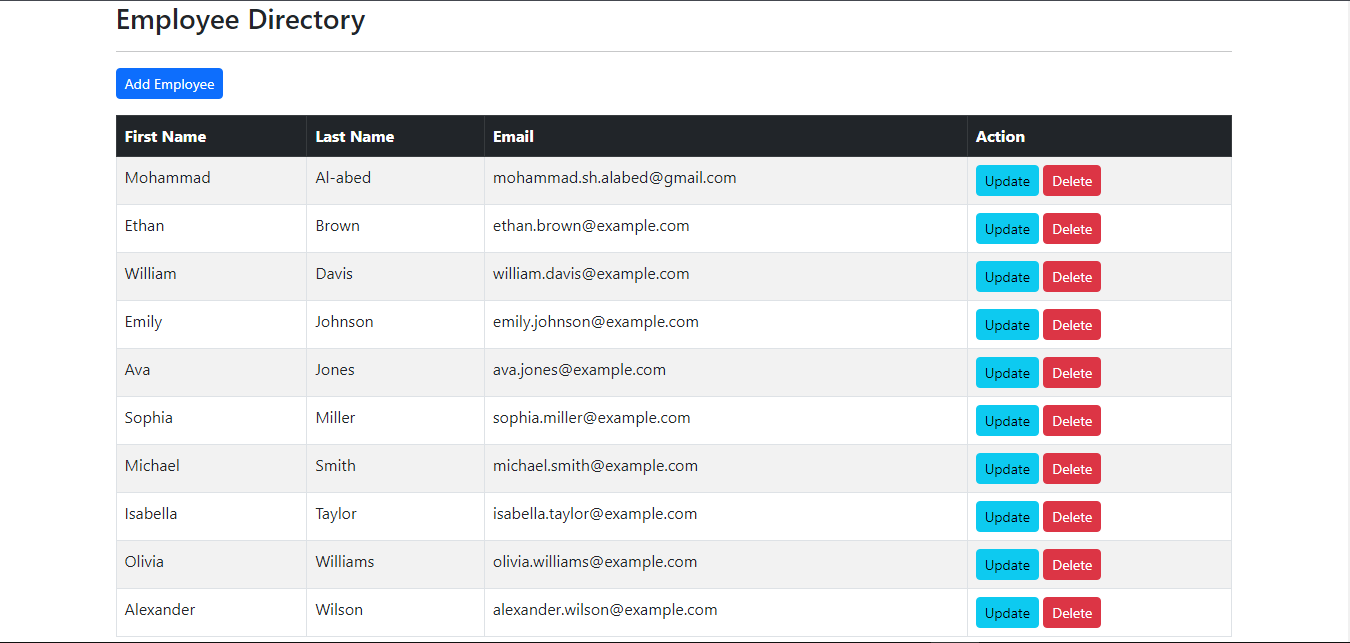
Task: Delete the Ava Jones entry
Action: coord(1071,373)
